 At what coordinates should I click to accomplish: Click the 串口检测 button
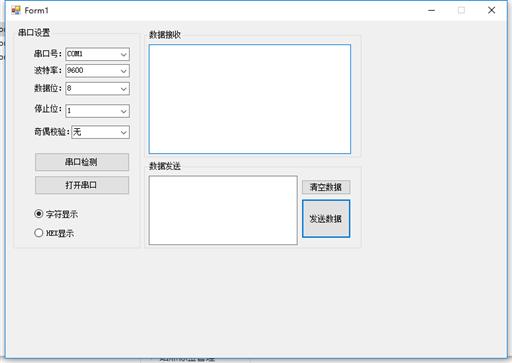(x=82, y=162)
